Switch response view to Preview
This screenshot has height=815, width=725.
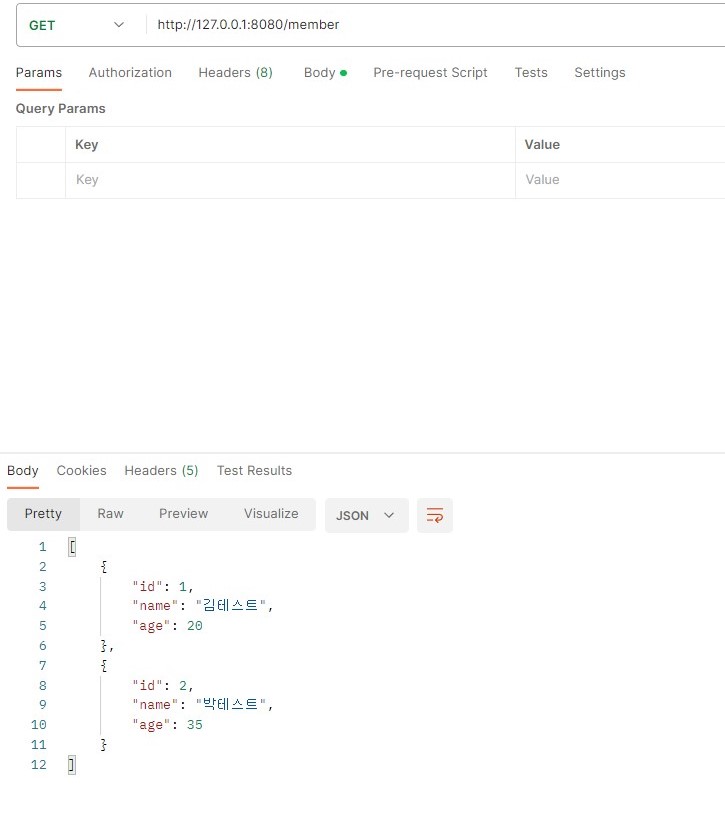183,514
